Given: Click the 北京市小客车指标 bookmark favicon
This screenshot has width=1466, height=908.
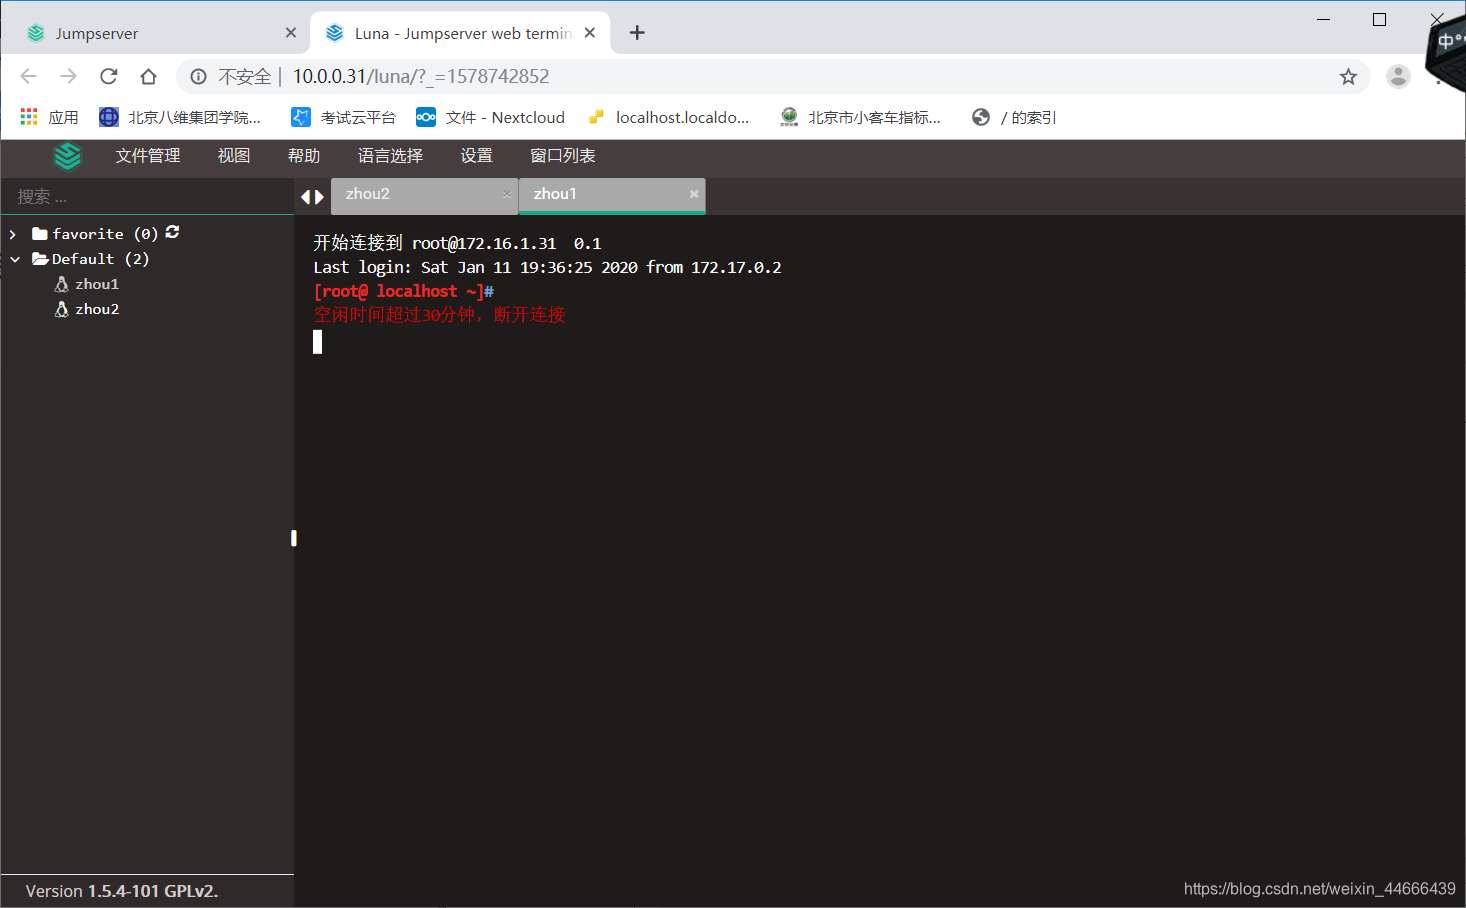Looking at the screenshot, I should coord(789,117).
